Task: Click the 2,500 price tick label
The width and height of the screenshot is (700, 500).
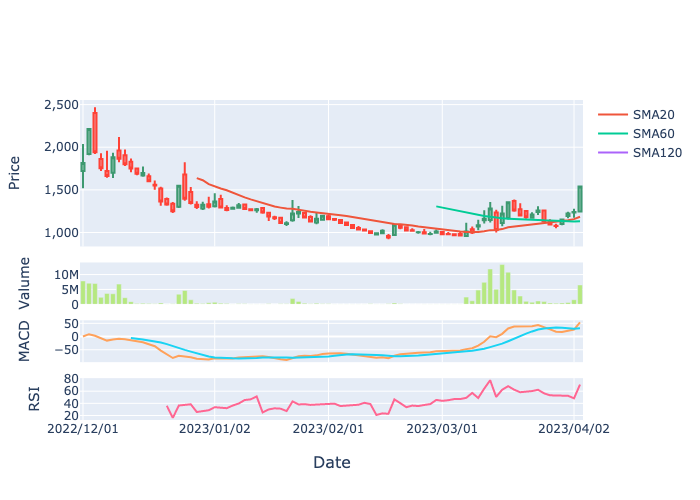Action: tap(61, 105)
